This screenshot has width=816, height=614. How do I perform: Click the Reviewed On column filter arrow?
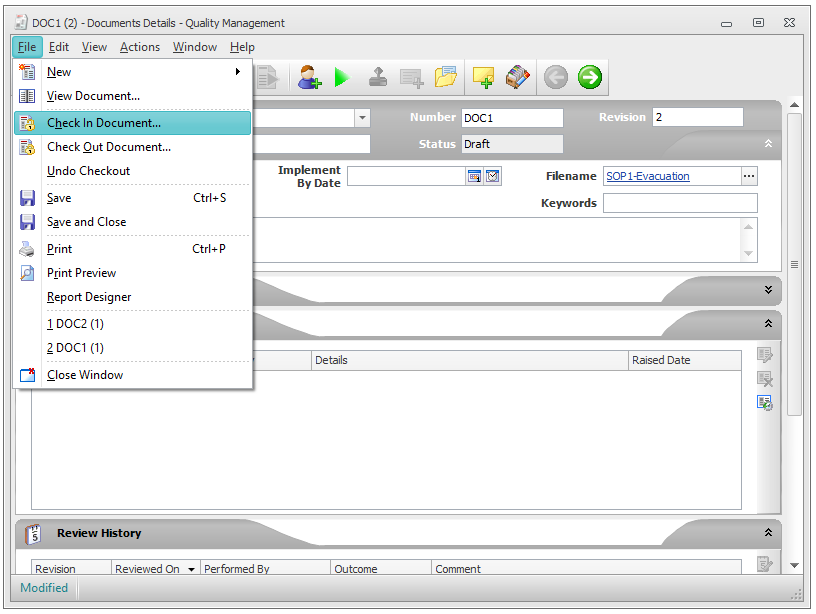point(191,569)
